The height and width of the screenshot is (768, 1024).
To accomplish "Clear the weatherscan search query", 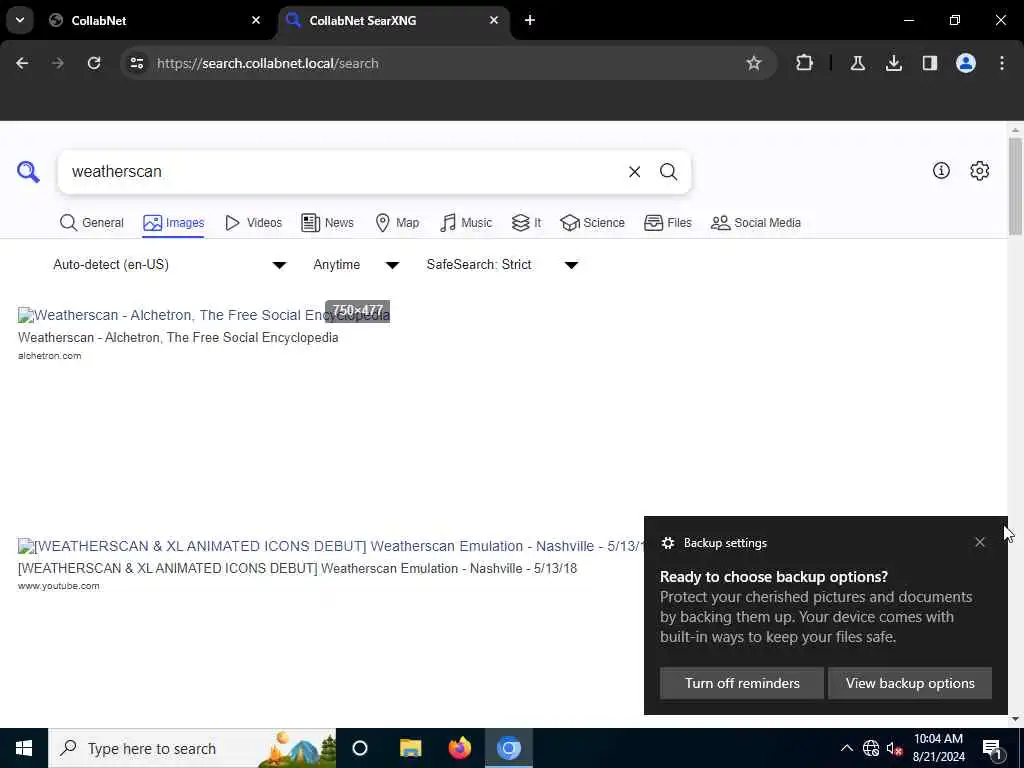I will (634, 172).
